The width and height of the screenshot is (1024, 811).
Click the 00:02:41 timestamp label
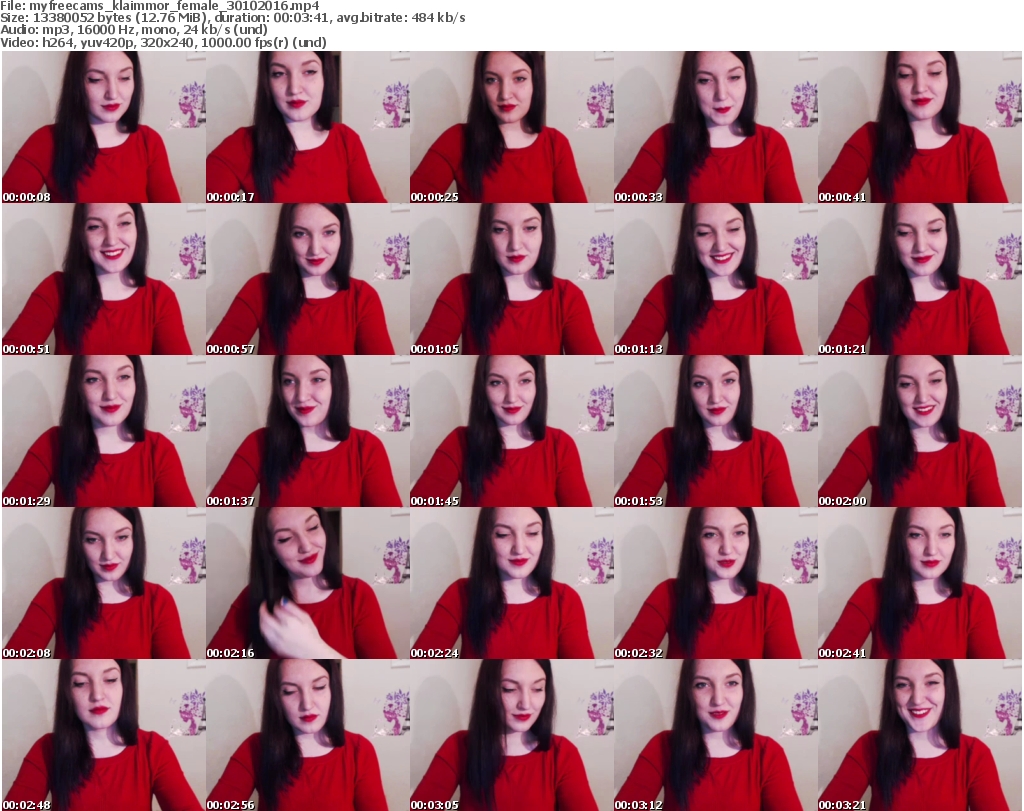click(x=843, y=653)
